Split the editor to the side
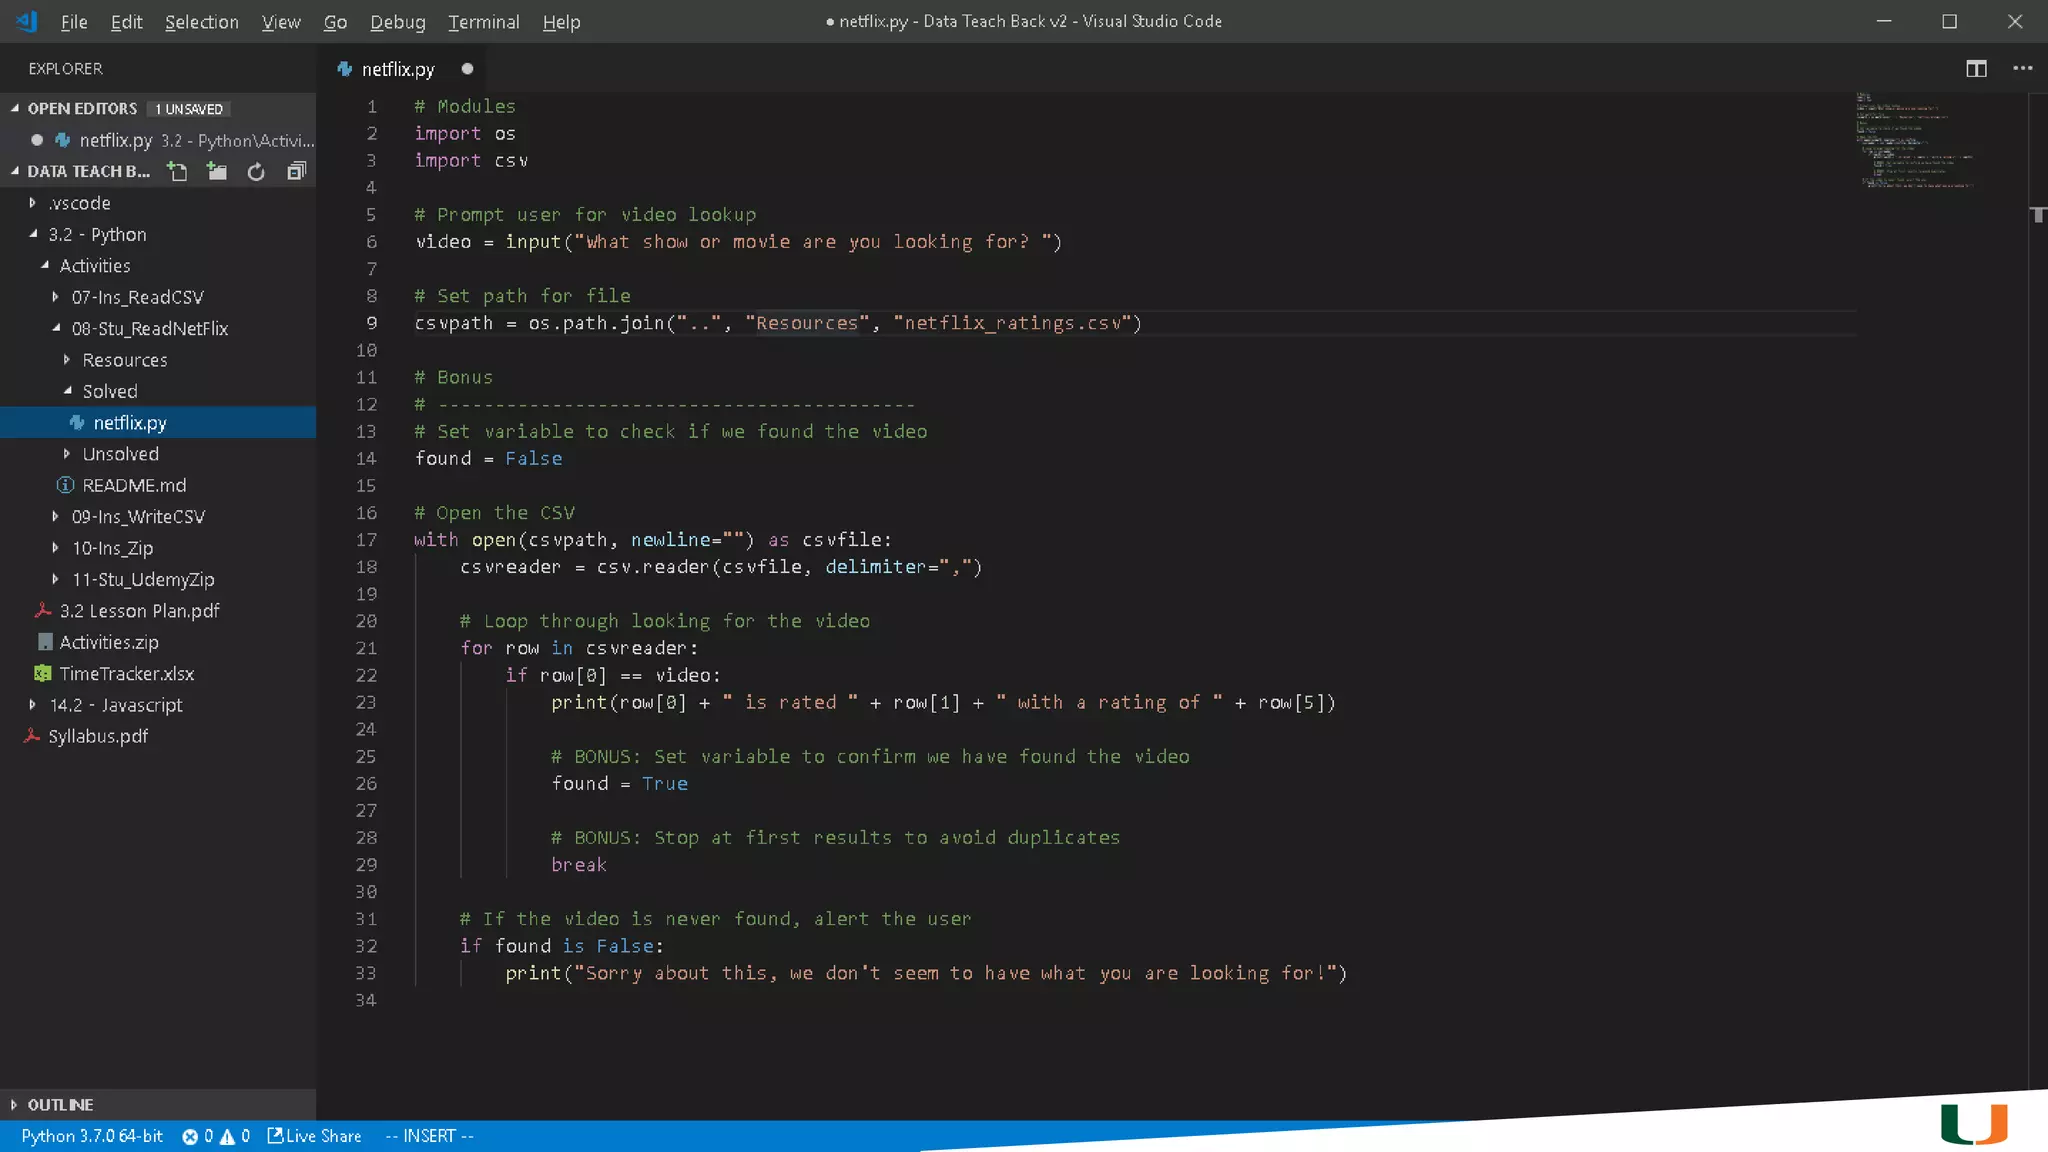The width and height of the screenshot is (2048, 1152). 1976,69
